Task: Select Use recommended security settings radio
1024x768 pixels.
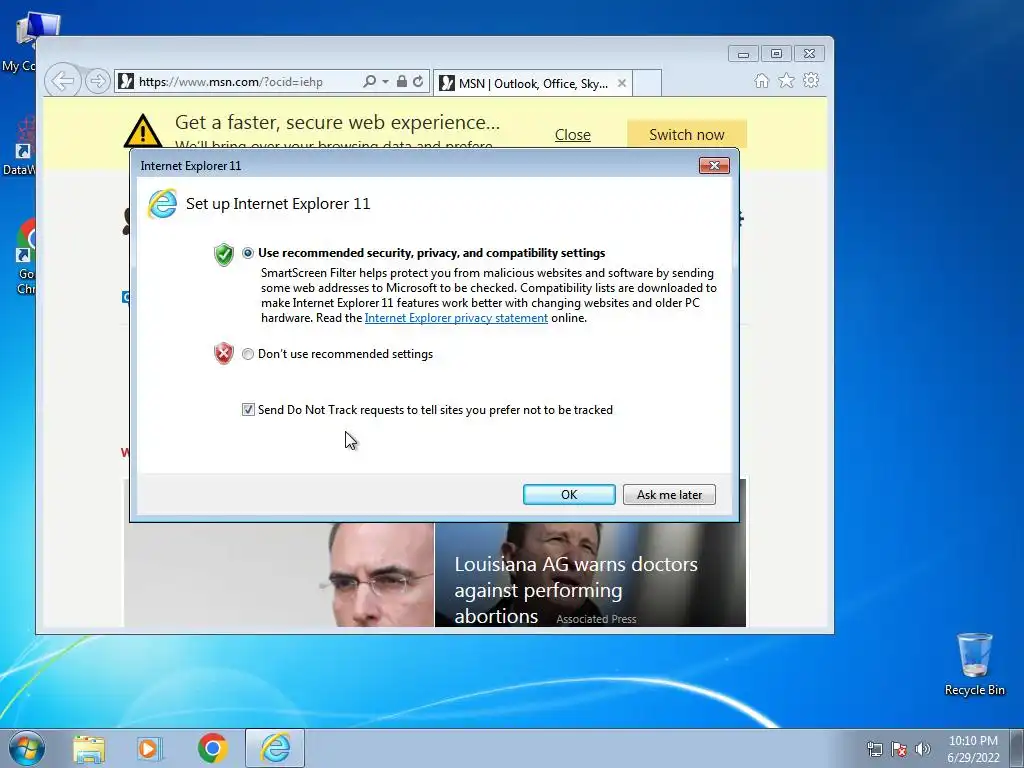Action: pyautogui.click(x=248, y=253)
